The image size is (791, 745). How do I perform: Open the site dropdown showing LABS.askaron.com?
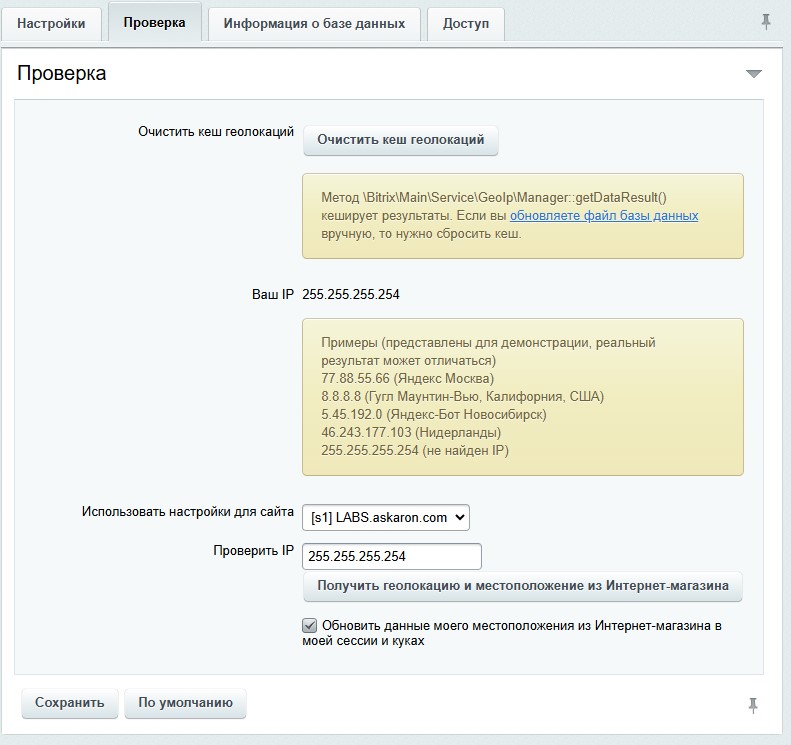(385, 517)
